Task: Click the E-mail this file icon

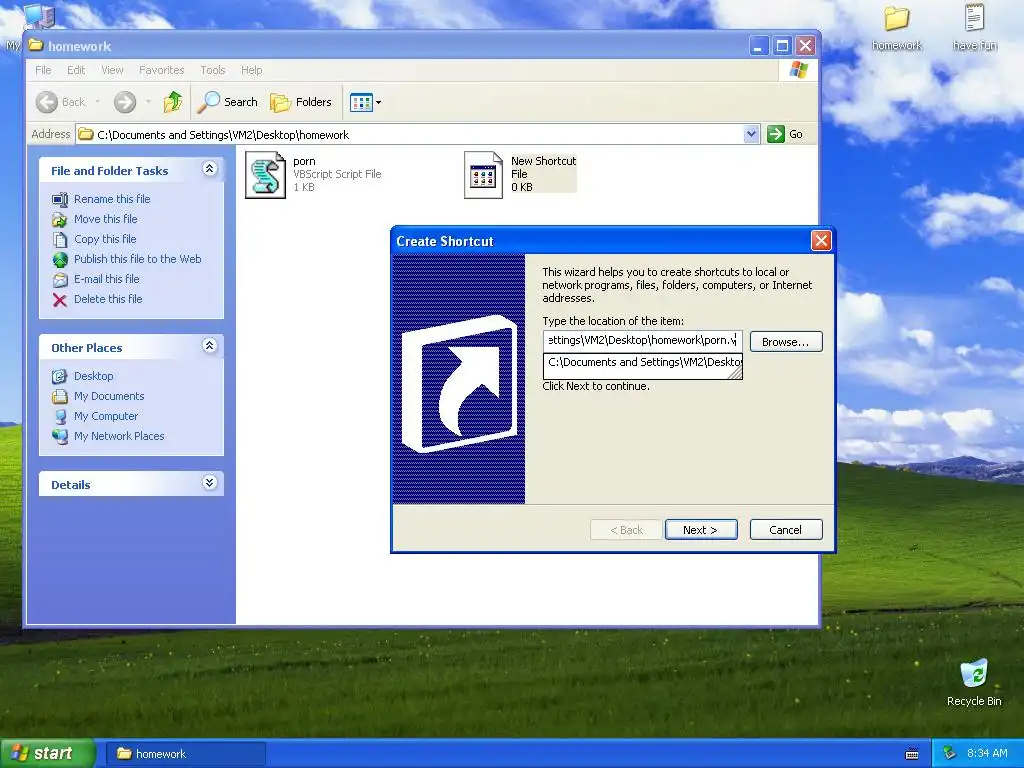Action: tap(60, 280)
